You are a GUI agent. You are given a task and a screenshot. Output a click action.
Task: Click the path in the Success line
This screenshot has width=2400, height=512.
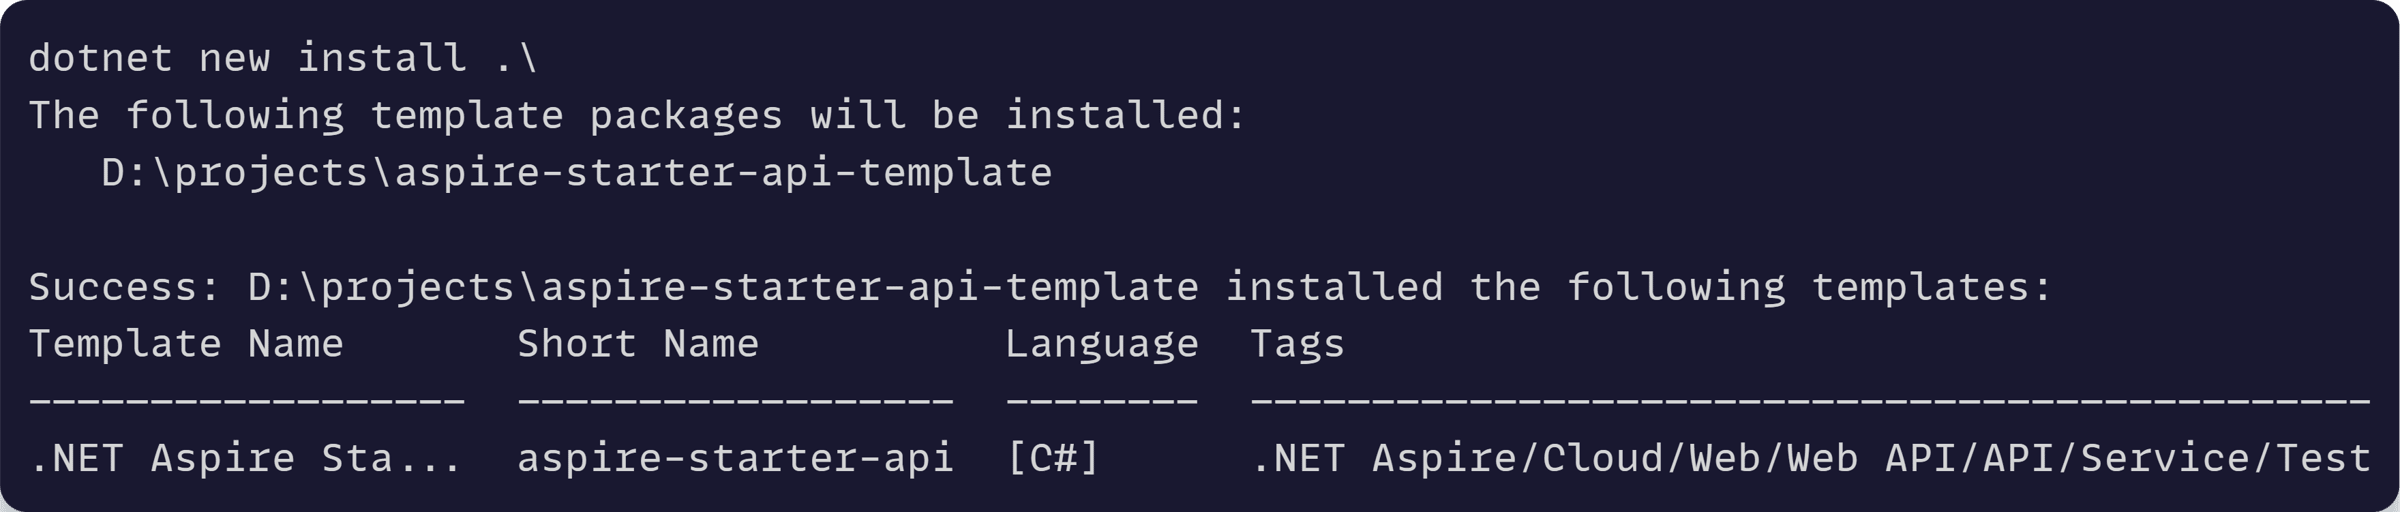tap(723, 288)
